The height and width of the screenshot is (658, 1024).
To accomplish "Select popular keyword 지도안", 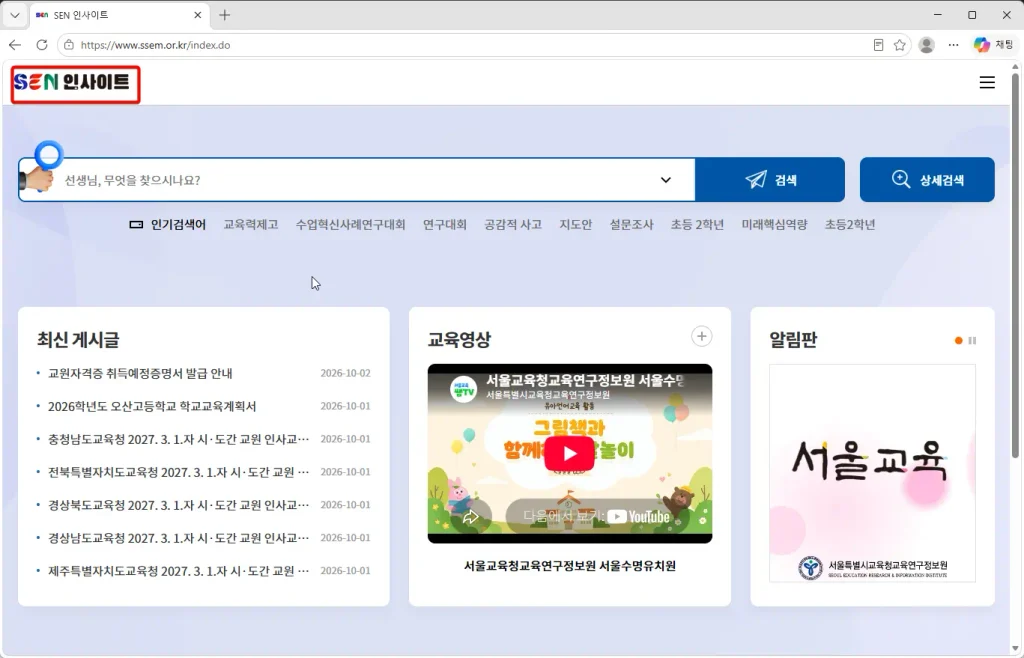I will (x=575, y=225).
